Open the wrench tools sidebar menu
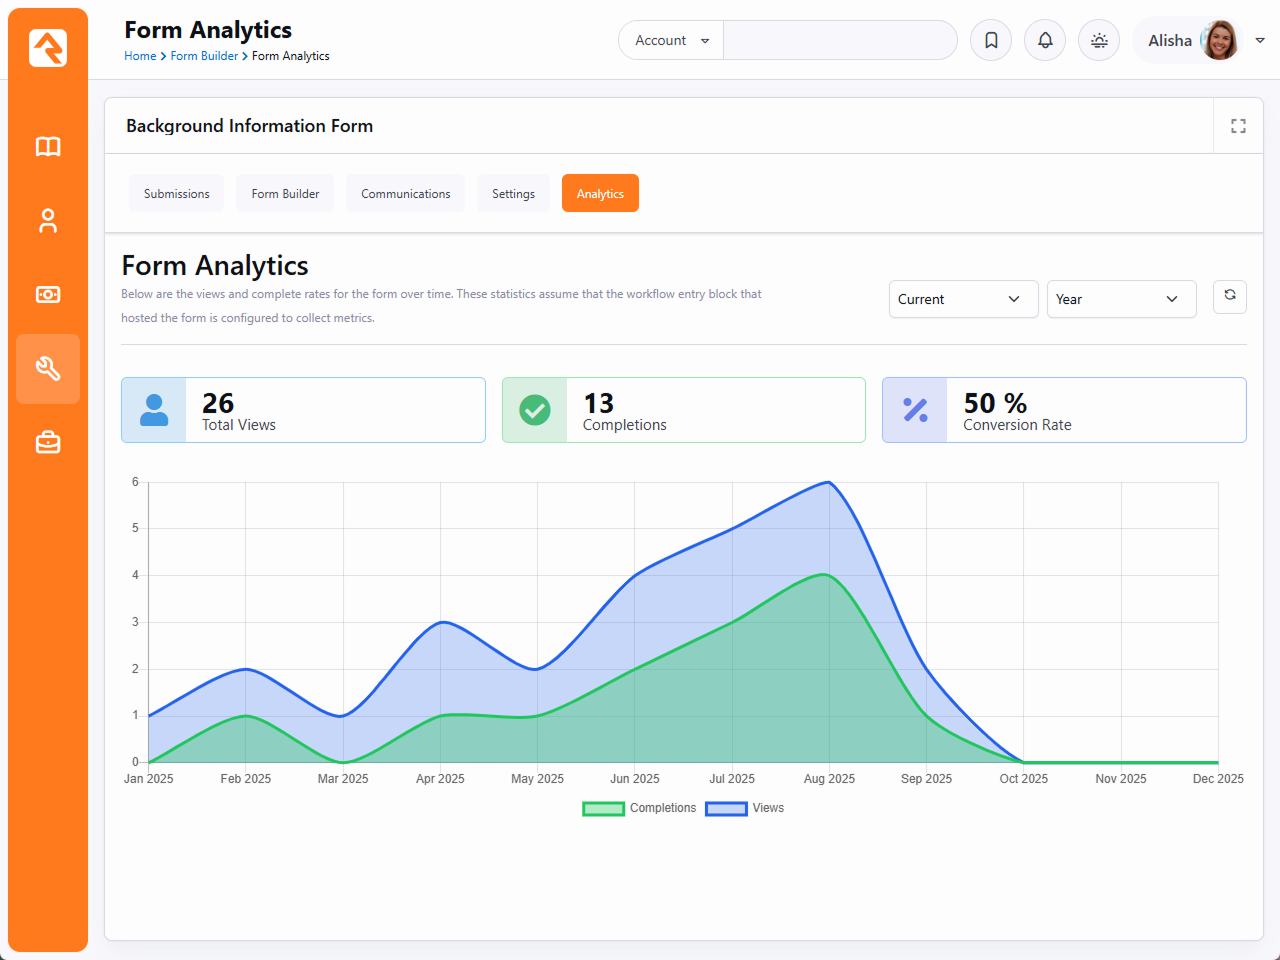The width and height of the screenshot is (1280, 960). [48, 369]
